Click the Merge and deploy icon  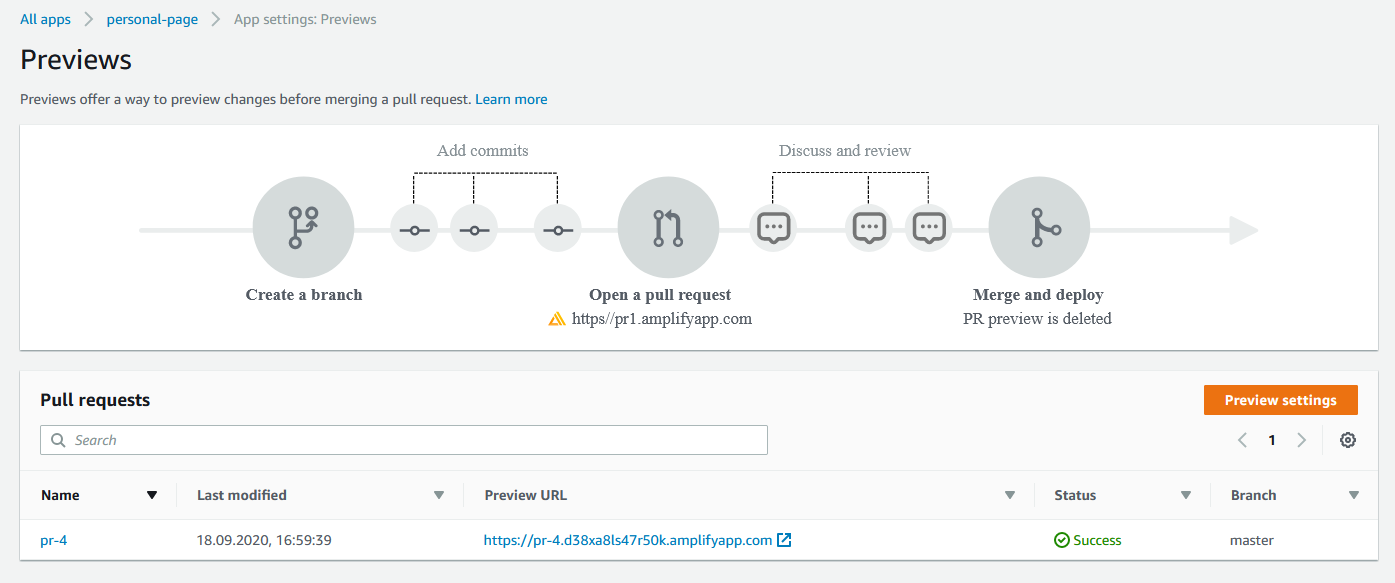tap(1039, 230)
